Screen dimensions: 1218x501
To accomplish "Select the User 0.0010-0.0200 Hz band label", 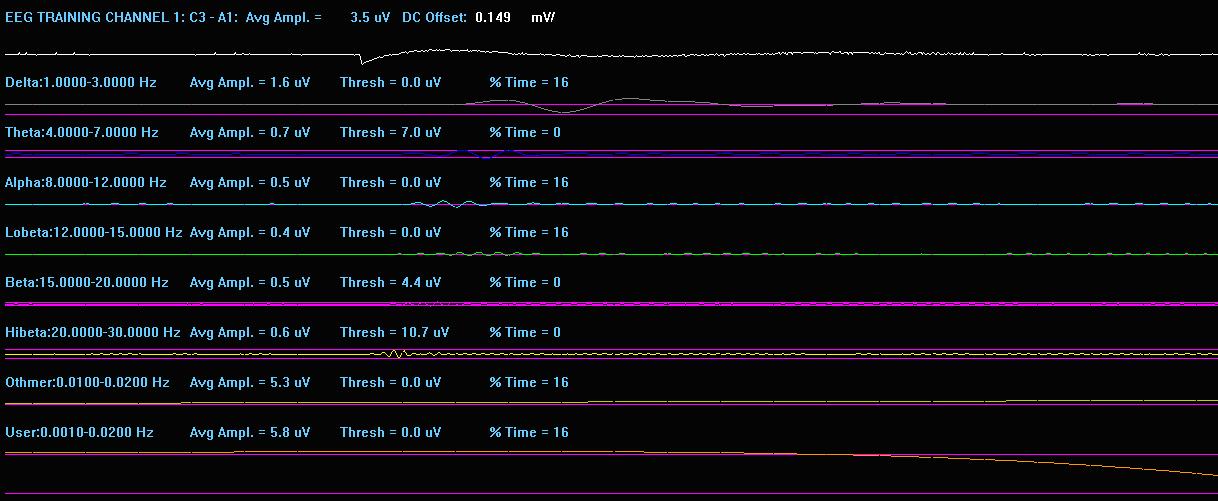I will 80,433.
